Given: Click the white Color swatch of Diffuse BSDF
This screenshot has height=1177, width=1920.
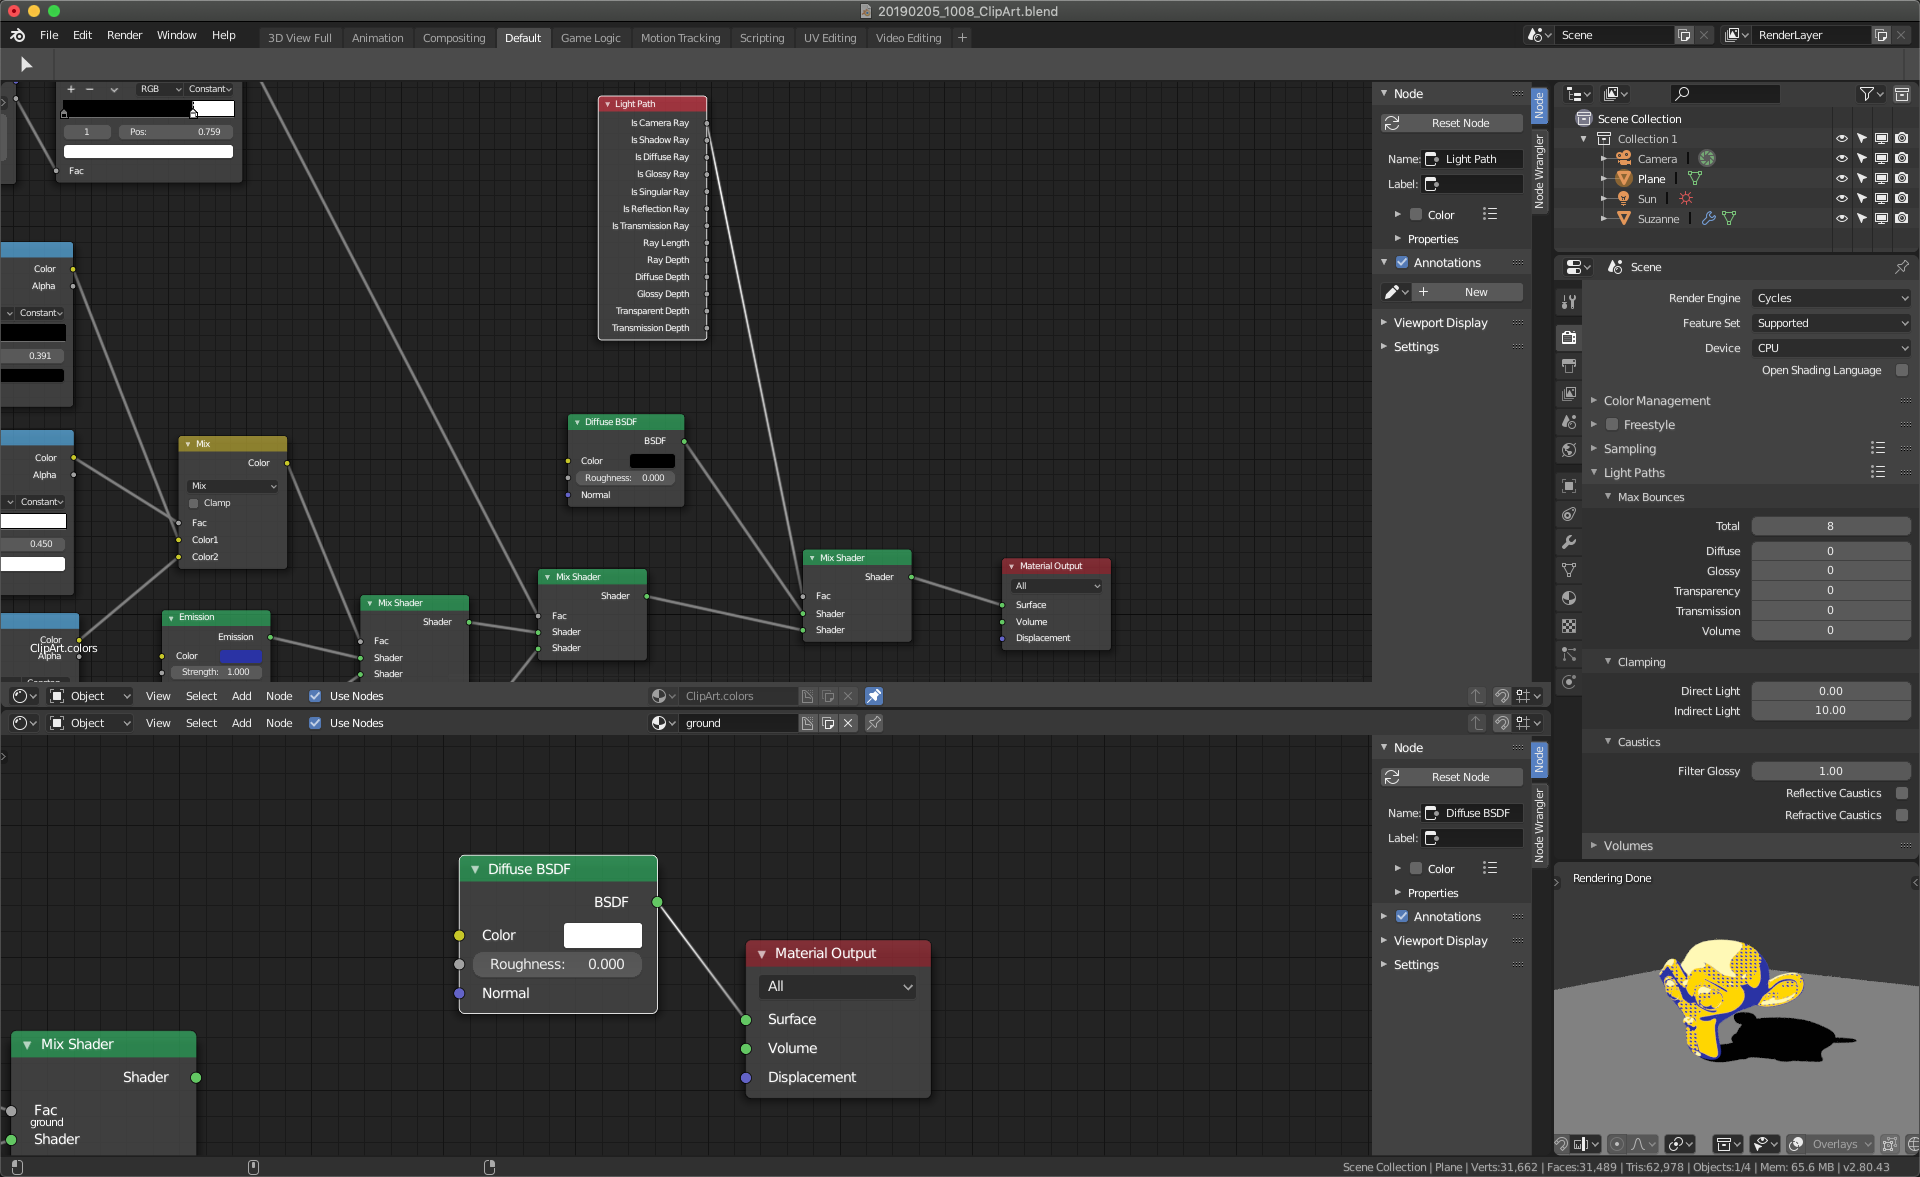Looking at the screenshot, I should [602, 935].
